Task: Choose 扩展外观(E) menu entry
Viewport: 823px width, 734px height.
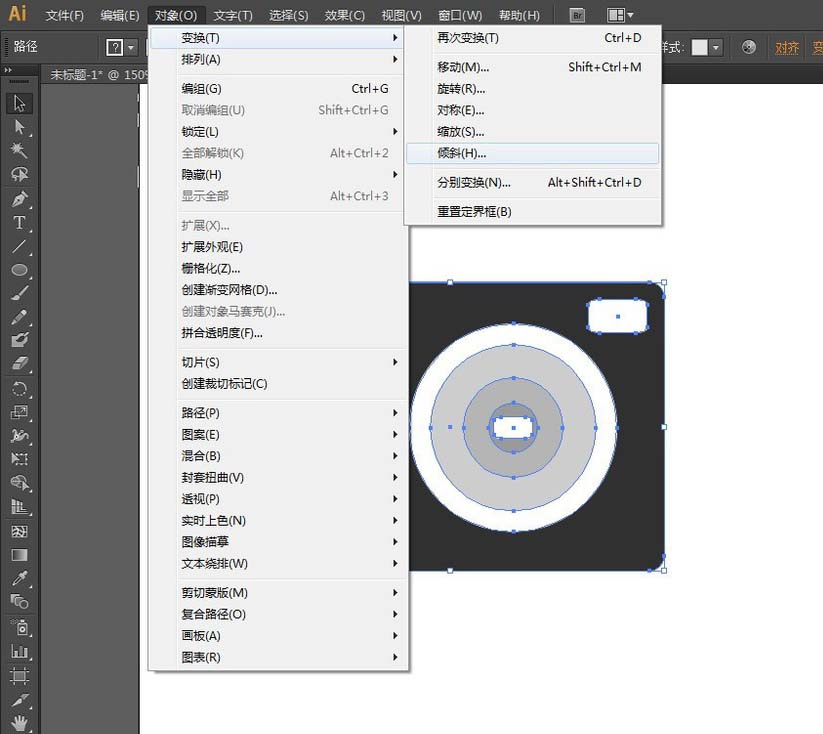Action: [278, 247]
